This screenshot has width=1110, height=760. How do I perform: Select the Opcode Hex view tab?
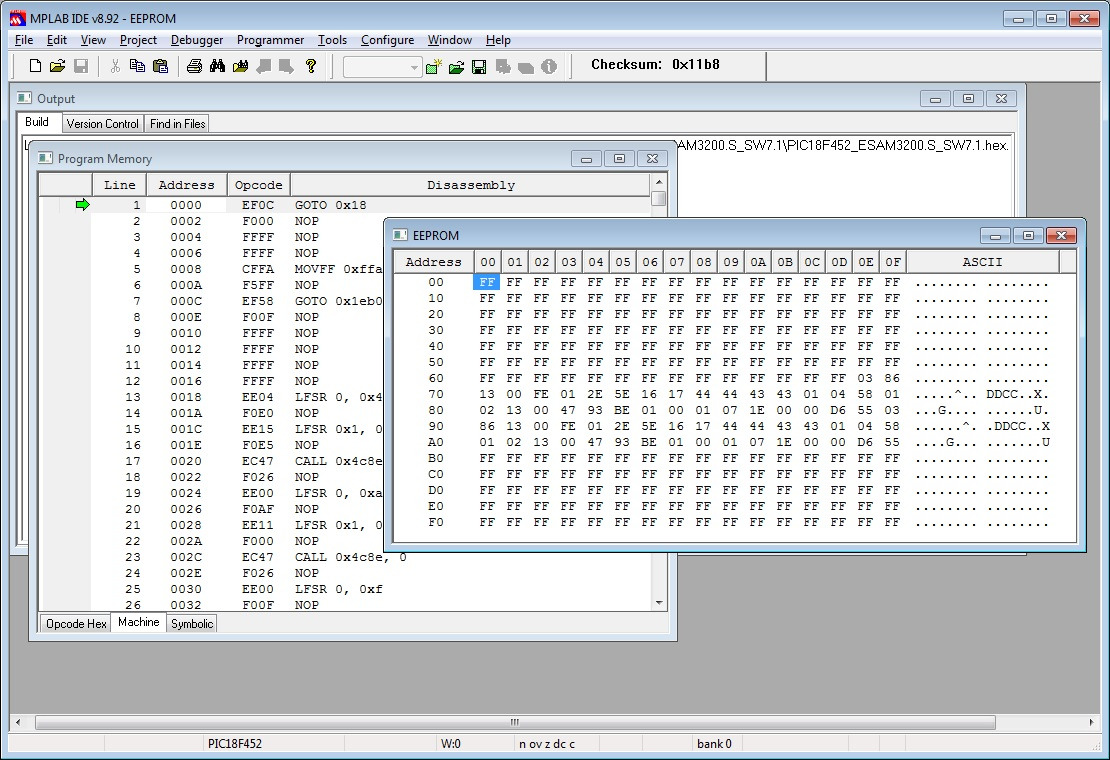click(x=76, y=624)
